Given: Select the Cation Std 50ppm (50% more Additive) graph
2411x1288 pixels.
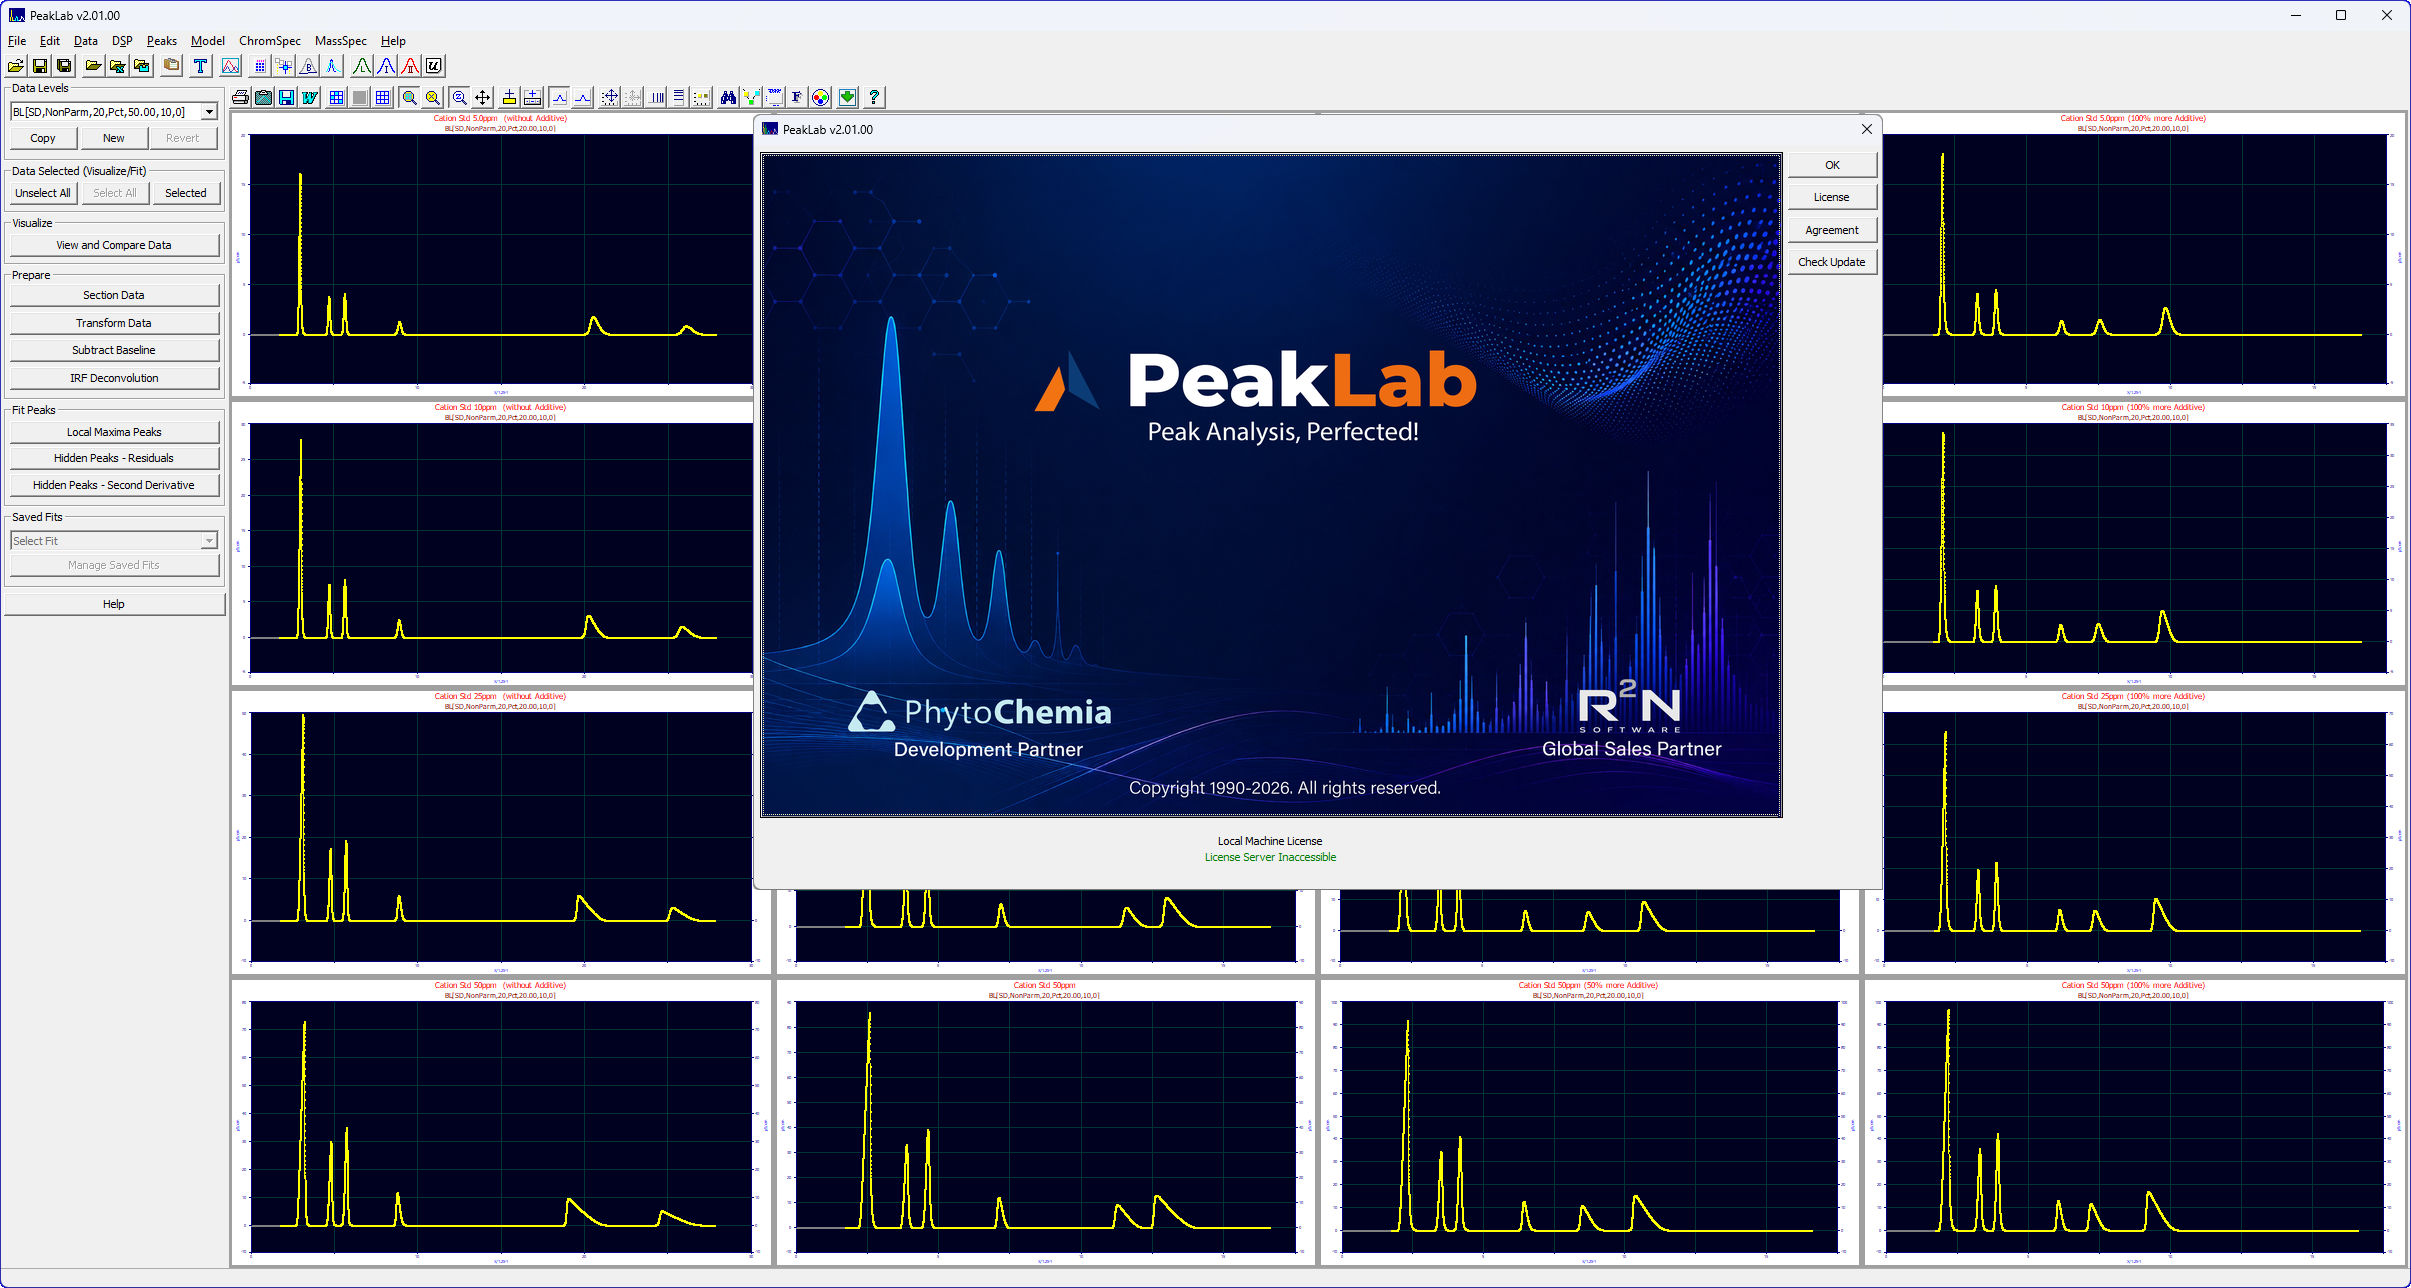Looking at the screenshot, I should pos(1588,1120).
